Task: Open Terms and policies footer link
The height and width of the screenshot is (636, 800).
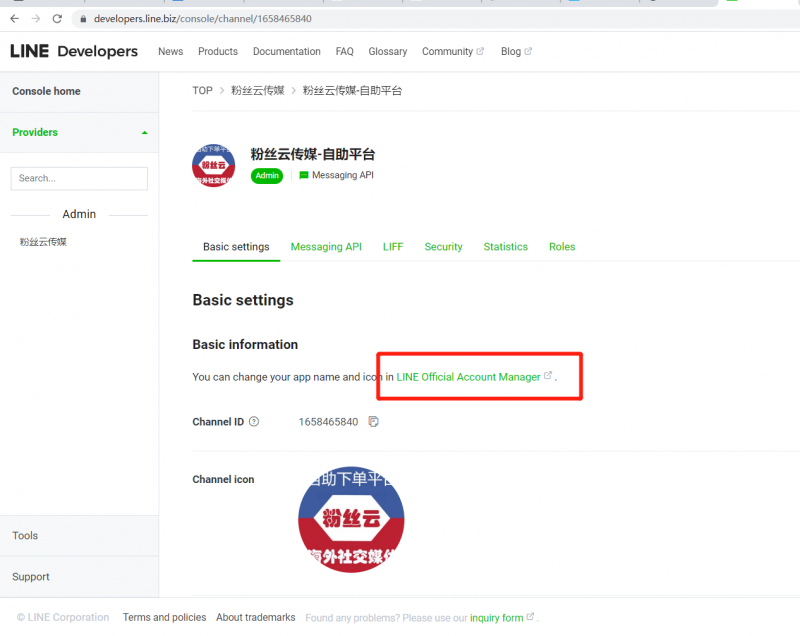Action: pos(164,618)
